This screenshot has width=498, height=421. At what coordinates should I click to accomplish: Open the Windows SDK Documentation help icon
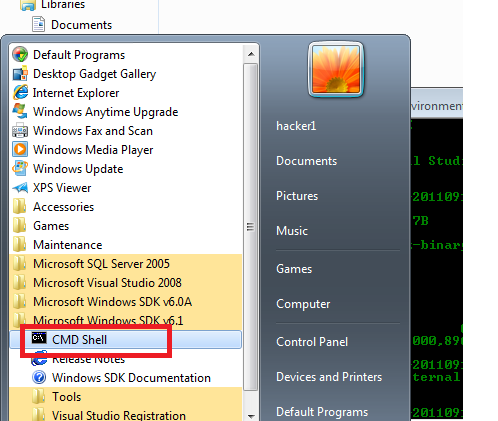point(39,378)
